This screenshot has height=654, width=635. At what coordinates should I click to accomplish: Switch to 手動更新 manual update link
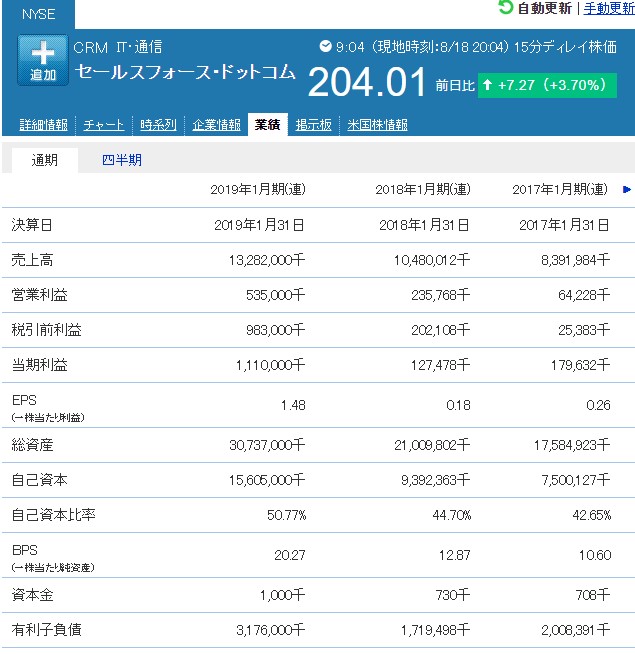coord(609,8)
